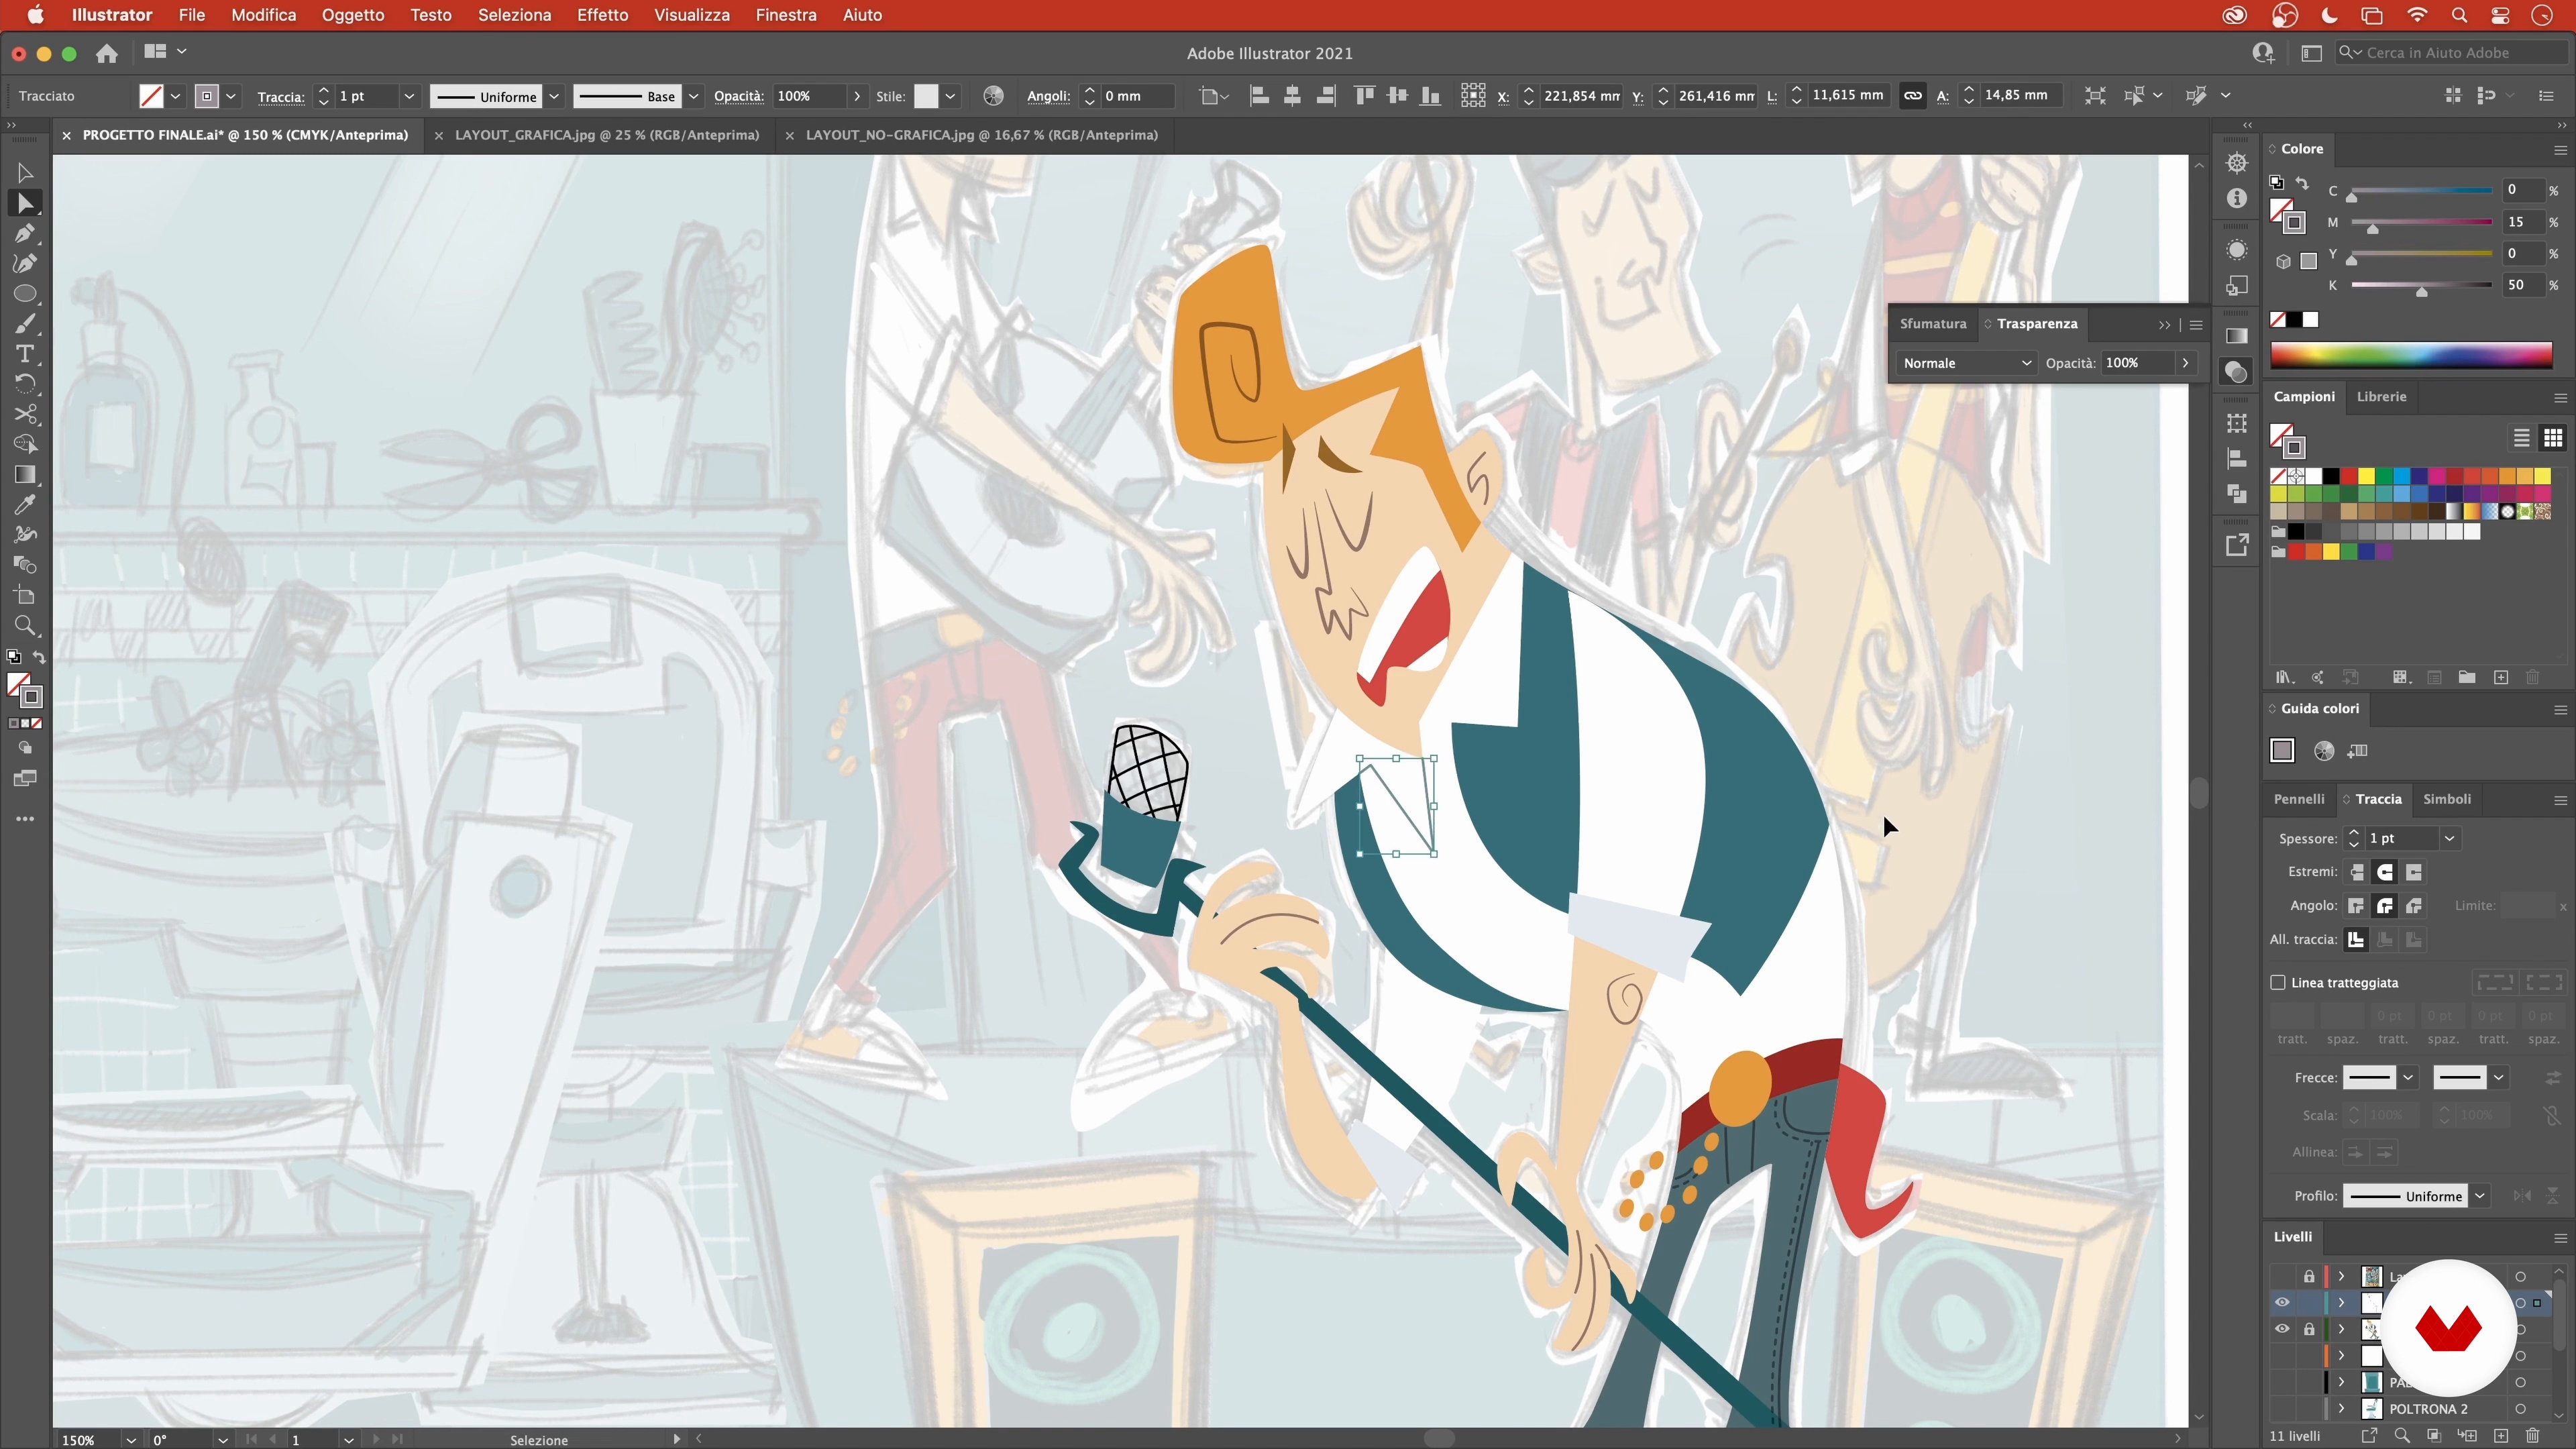Select the Gradient tool
2576x1449 pixels.
click(x=25, y=474)
